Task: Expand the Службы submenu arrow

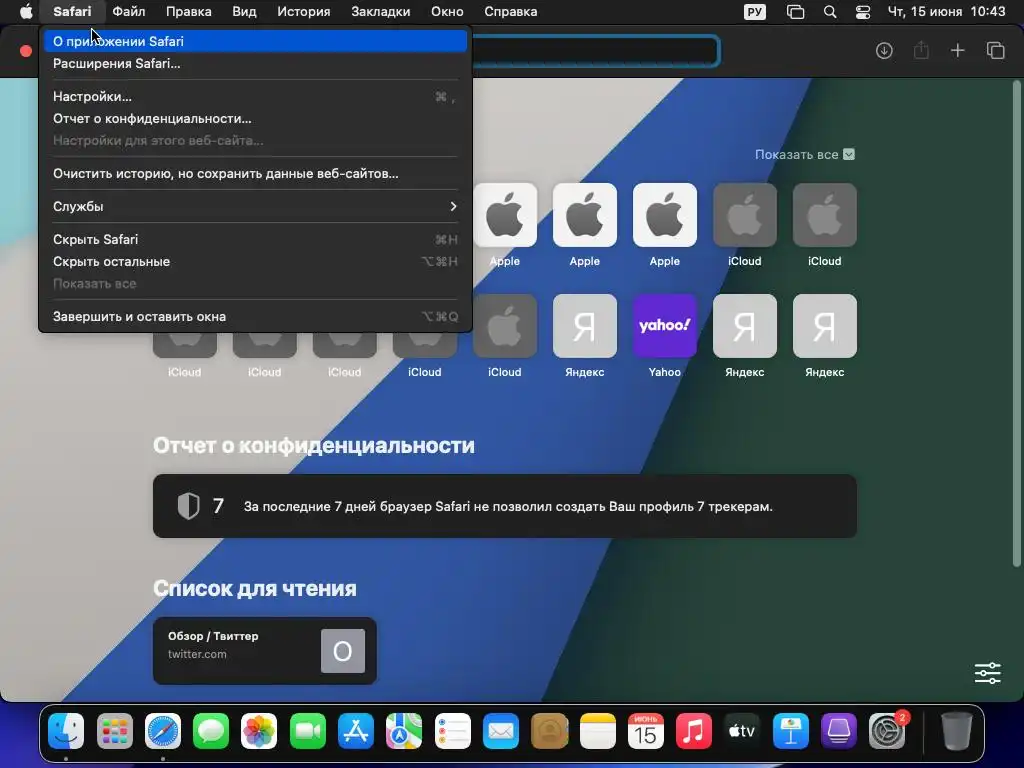Action: click(453, 206)
